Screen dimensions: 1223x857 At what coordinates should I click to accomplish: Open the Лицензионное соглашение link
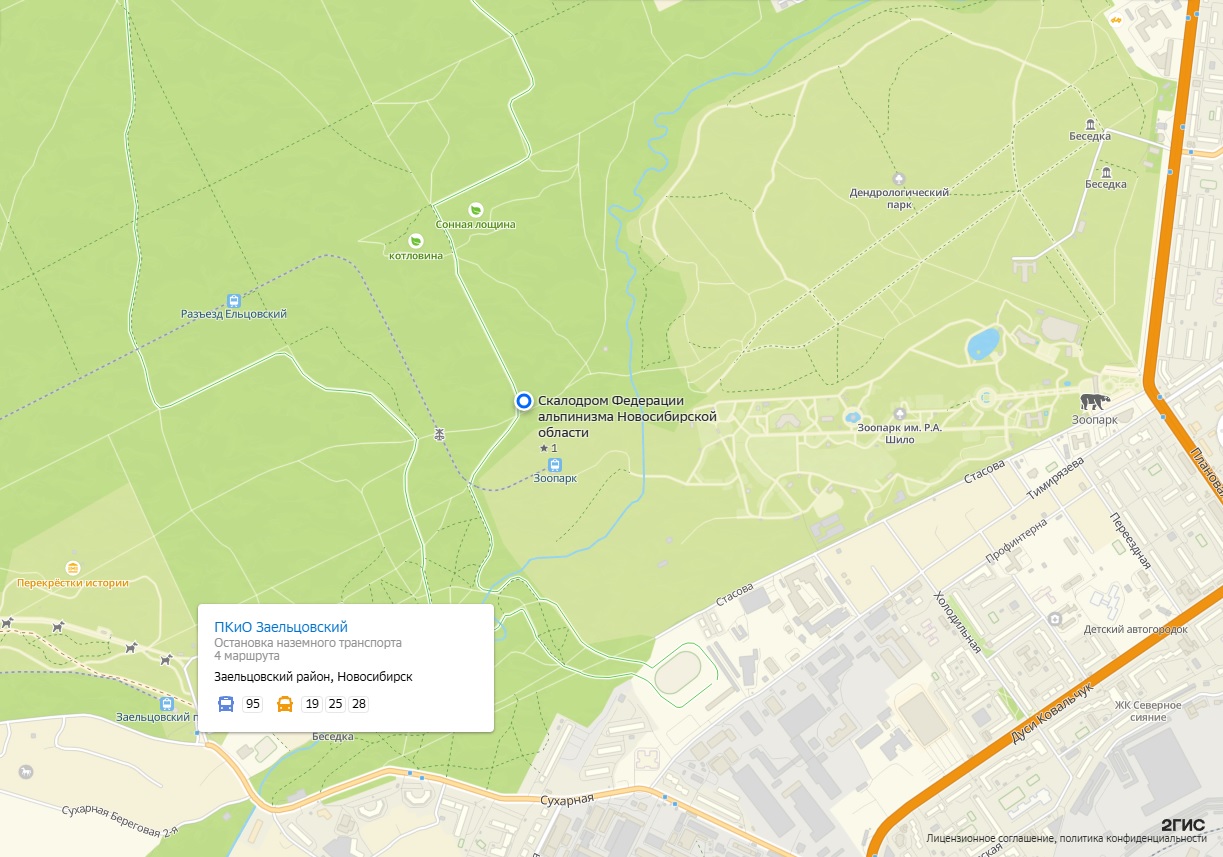[988, 839]
